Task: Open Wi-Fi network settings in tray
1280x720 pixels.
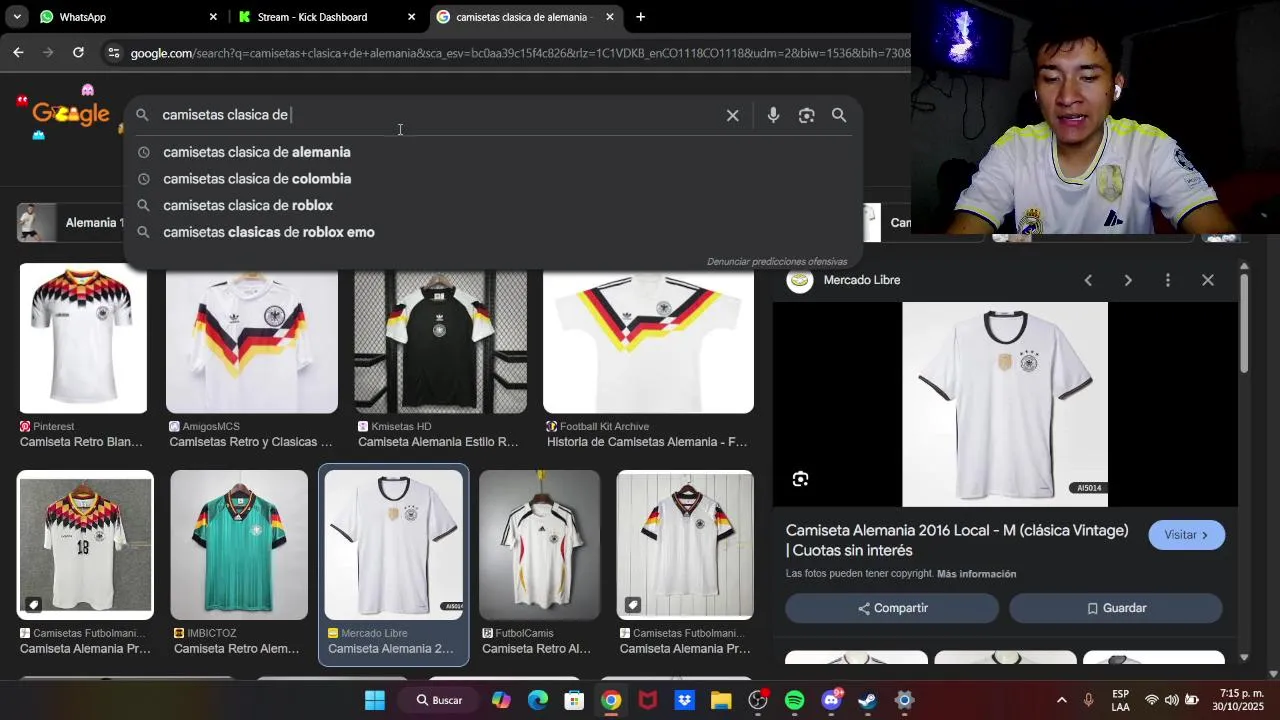Action: click(1152, 700)
